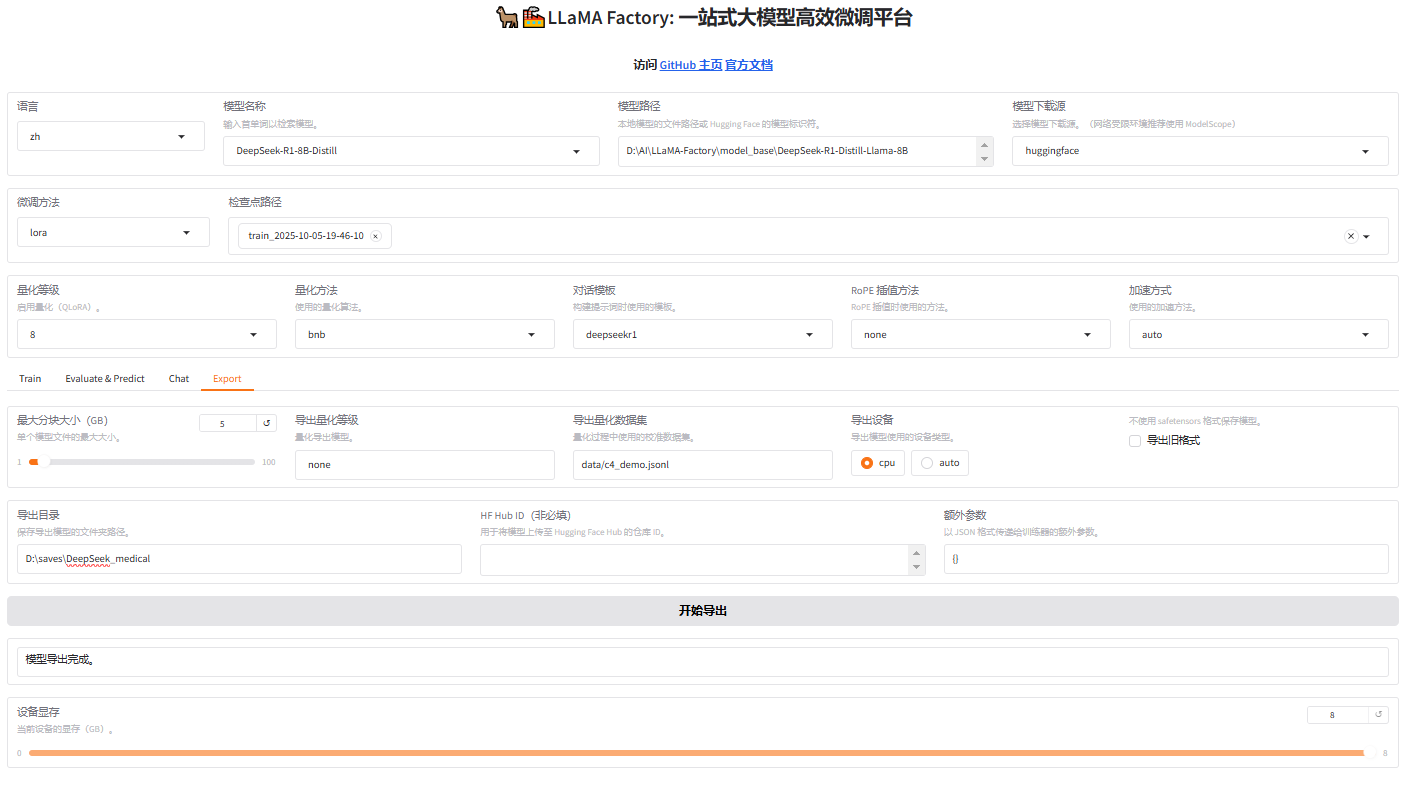Click the 模型导出完成 status text
1409x787 pixels.
(59, 660)
